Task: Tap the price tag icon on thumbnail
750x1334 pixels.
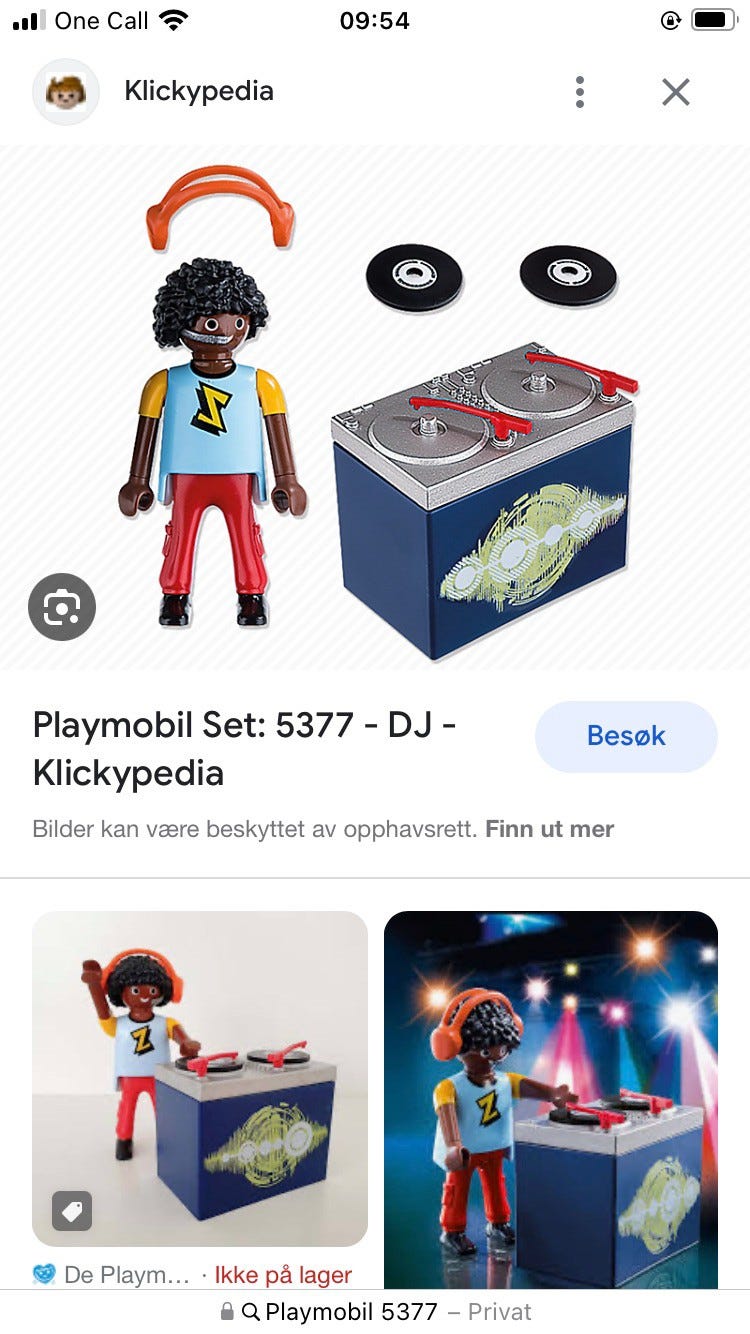Action: click(x=72, y=1211)
